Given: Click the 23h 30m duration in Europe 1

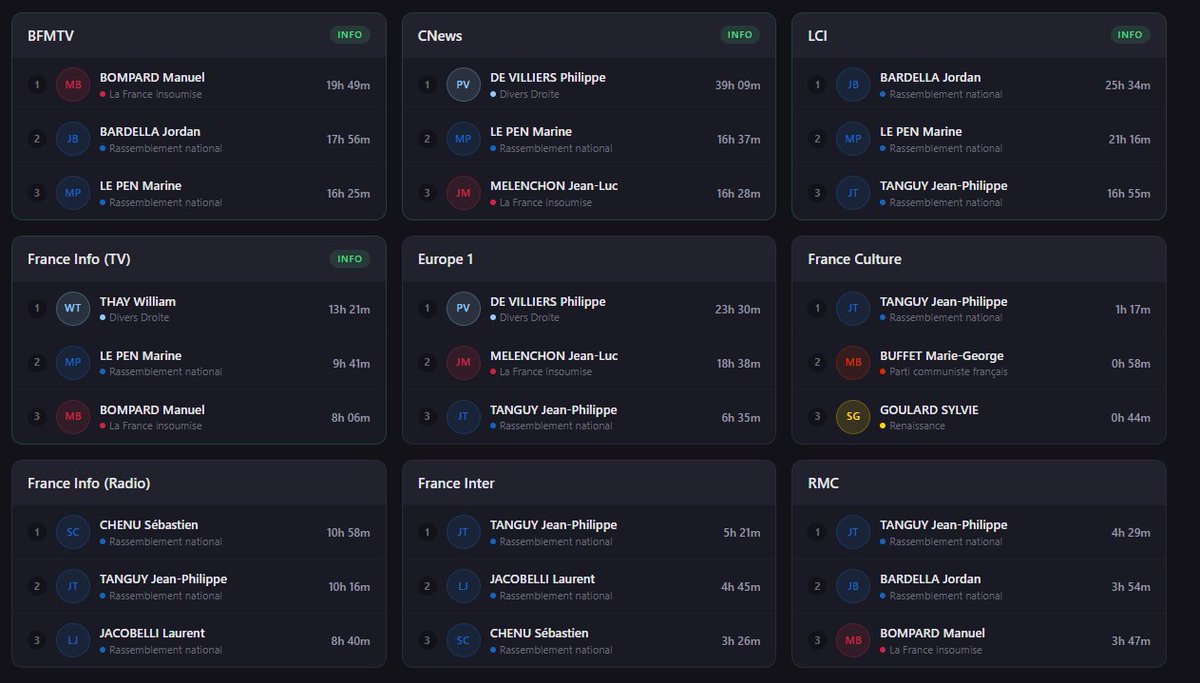Looking at the screenshot, I should 738,309.
